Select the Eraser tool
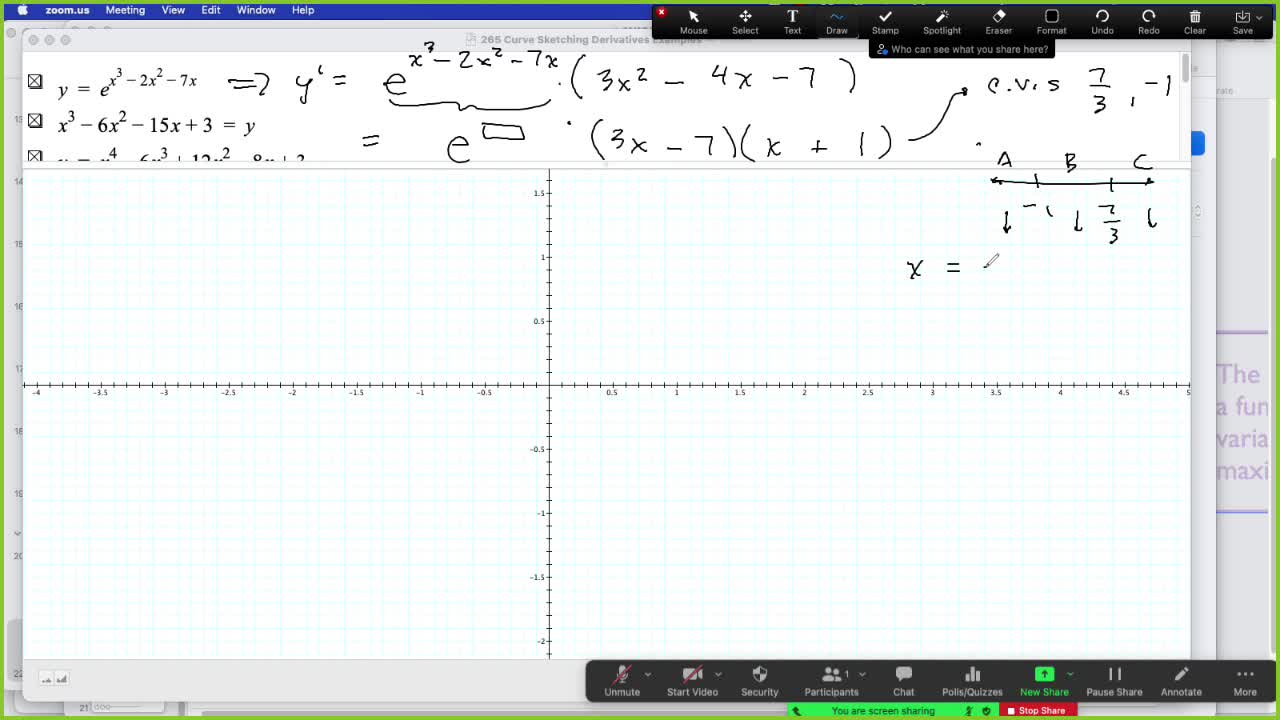 click(998, 21)
